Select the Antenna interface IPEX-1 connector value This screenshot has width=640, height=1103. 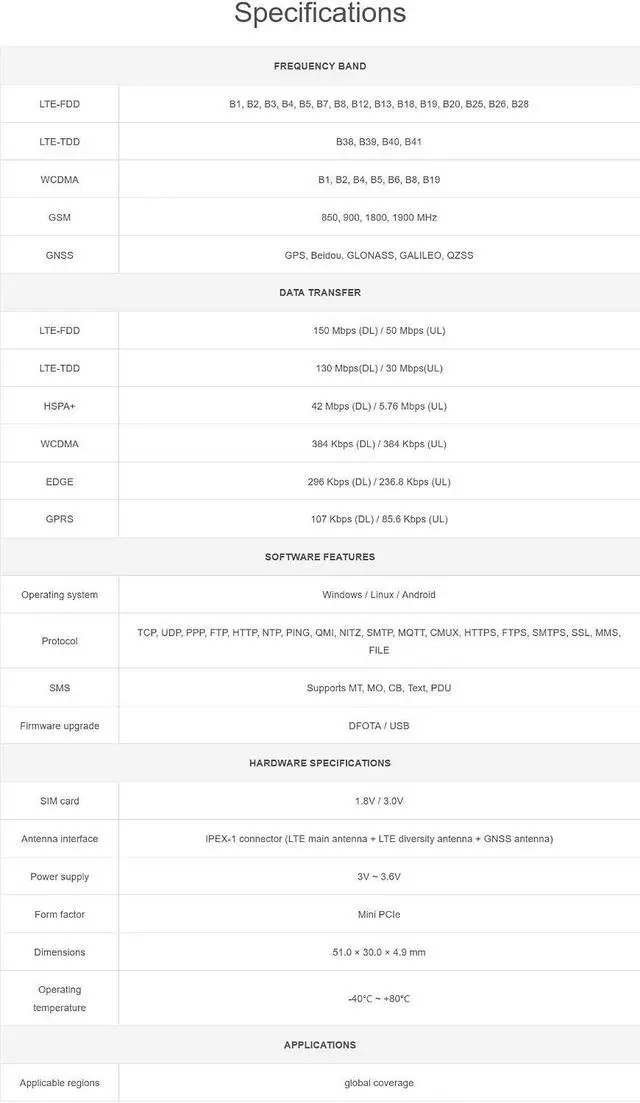click(x=379, y=839)
